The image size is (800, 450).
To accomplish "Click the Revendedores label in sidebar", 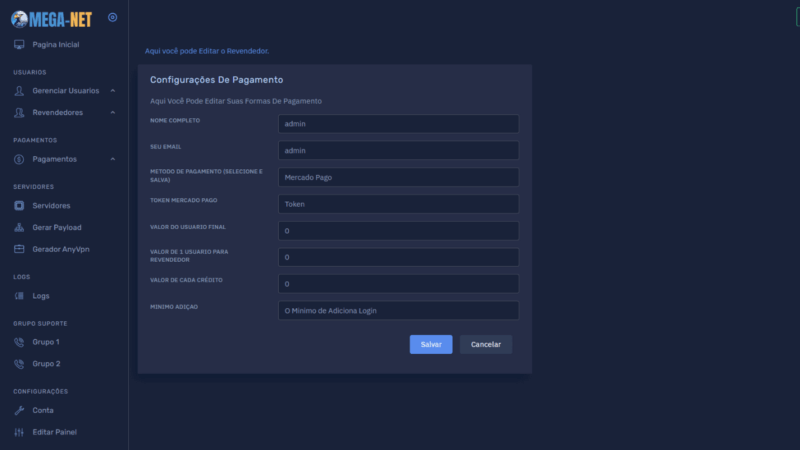I will pos(58,113).
